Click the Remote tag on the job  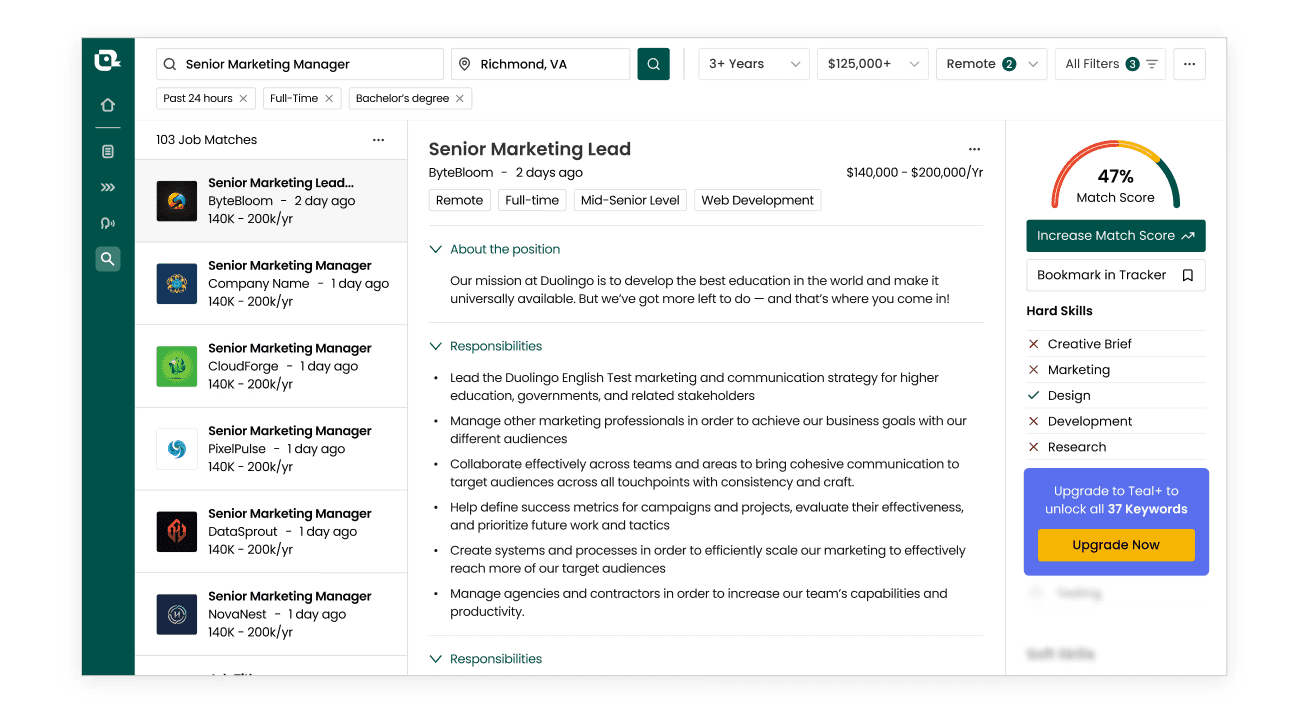pos(460,201)
